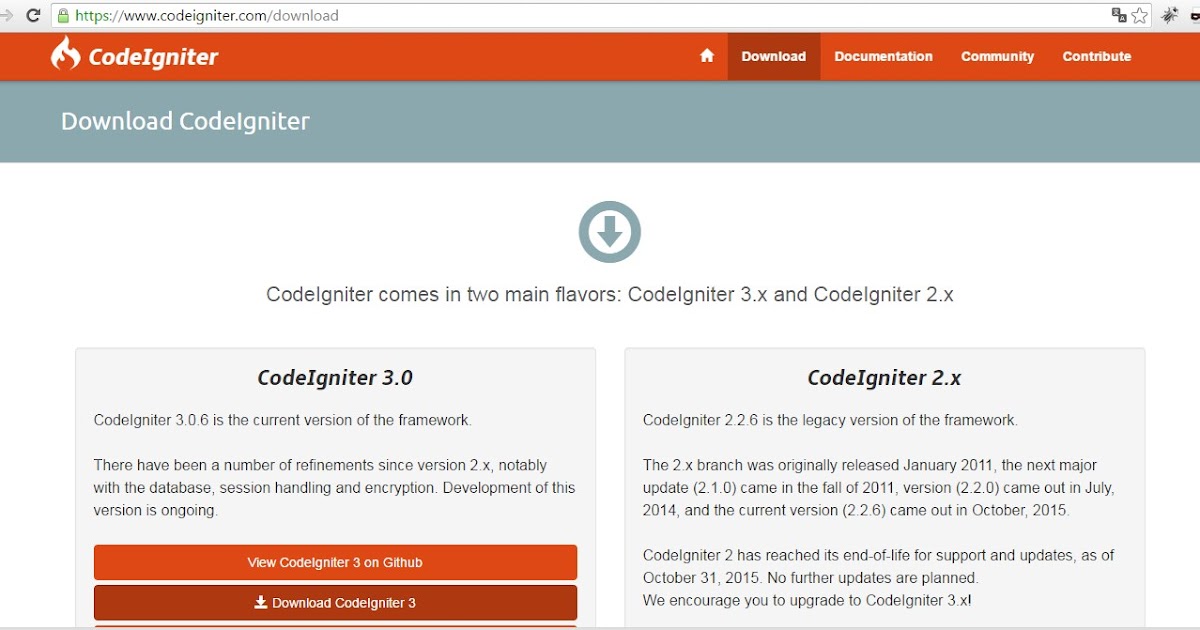Screen dimensions: 1200x630
Task: Click inside the browser address bar
Action: point(400,15)
